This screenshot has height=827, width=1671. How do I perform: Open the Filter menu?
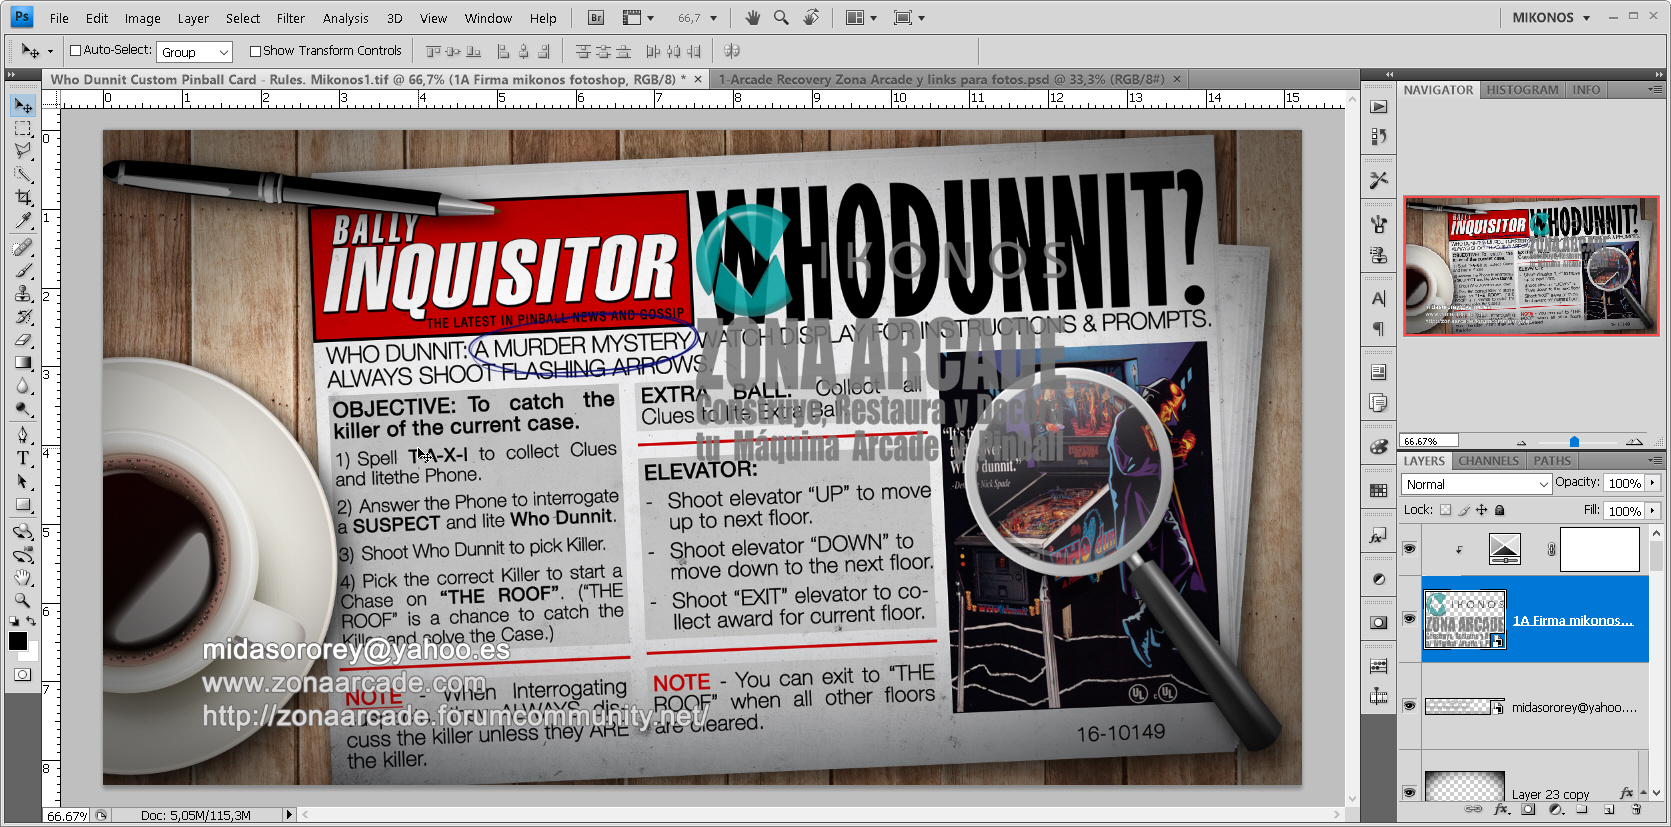coord(291,18)
